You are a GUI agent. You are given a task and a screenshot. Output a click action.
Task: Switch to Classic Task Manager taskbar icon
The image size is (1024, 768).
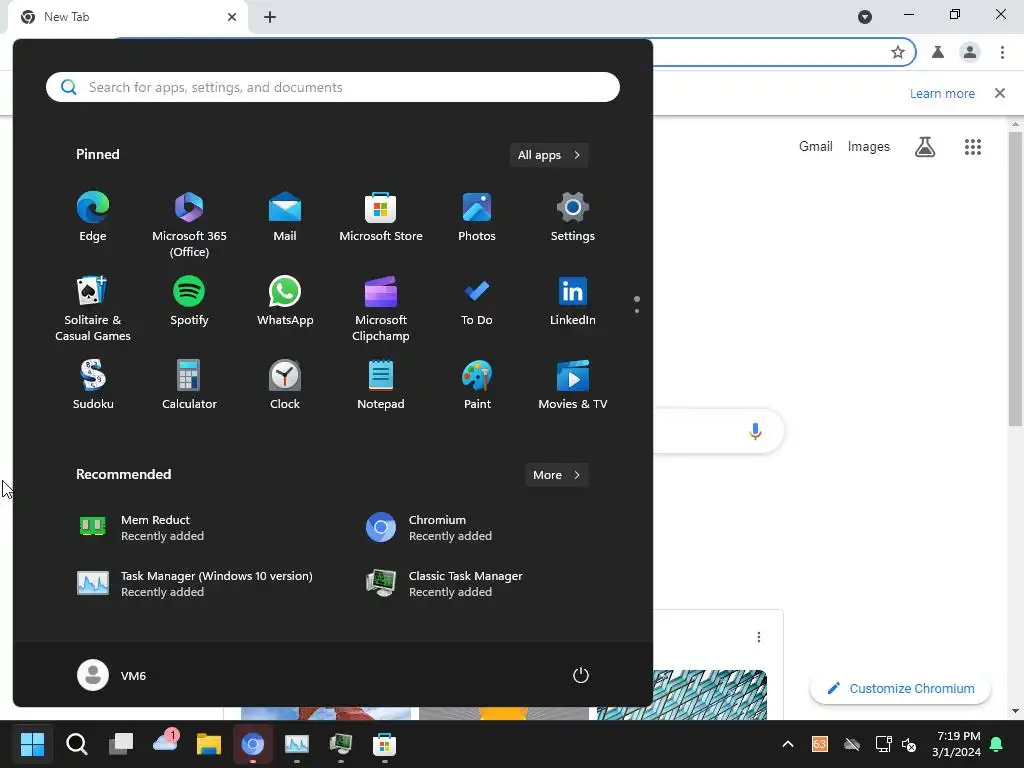(x=340, y=744)
